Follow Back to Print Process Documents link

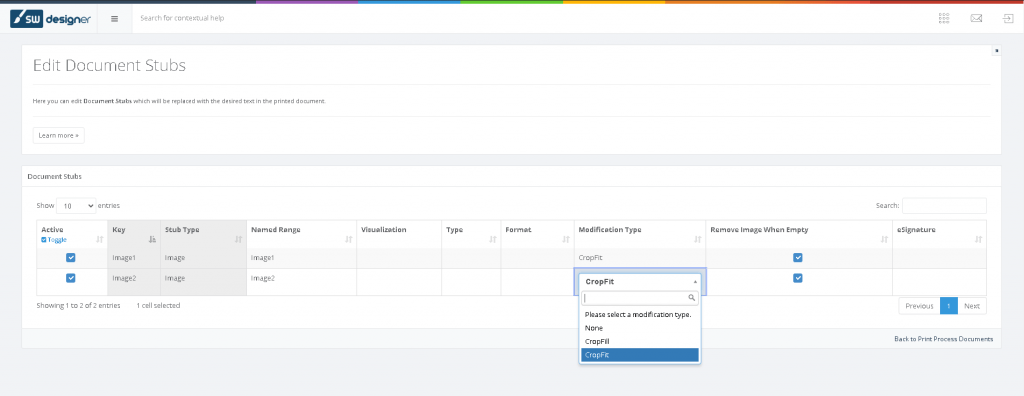click(943, 338)
